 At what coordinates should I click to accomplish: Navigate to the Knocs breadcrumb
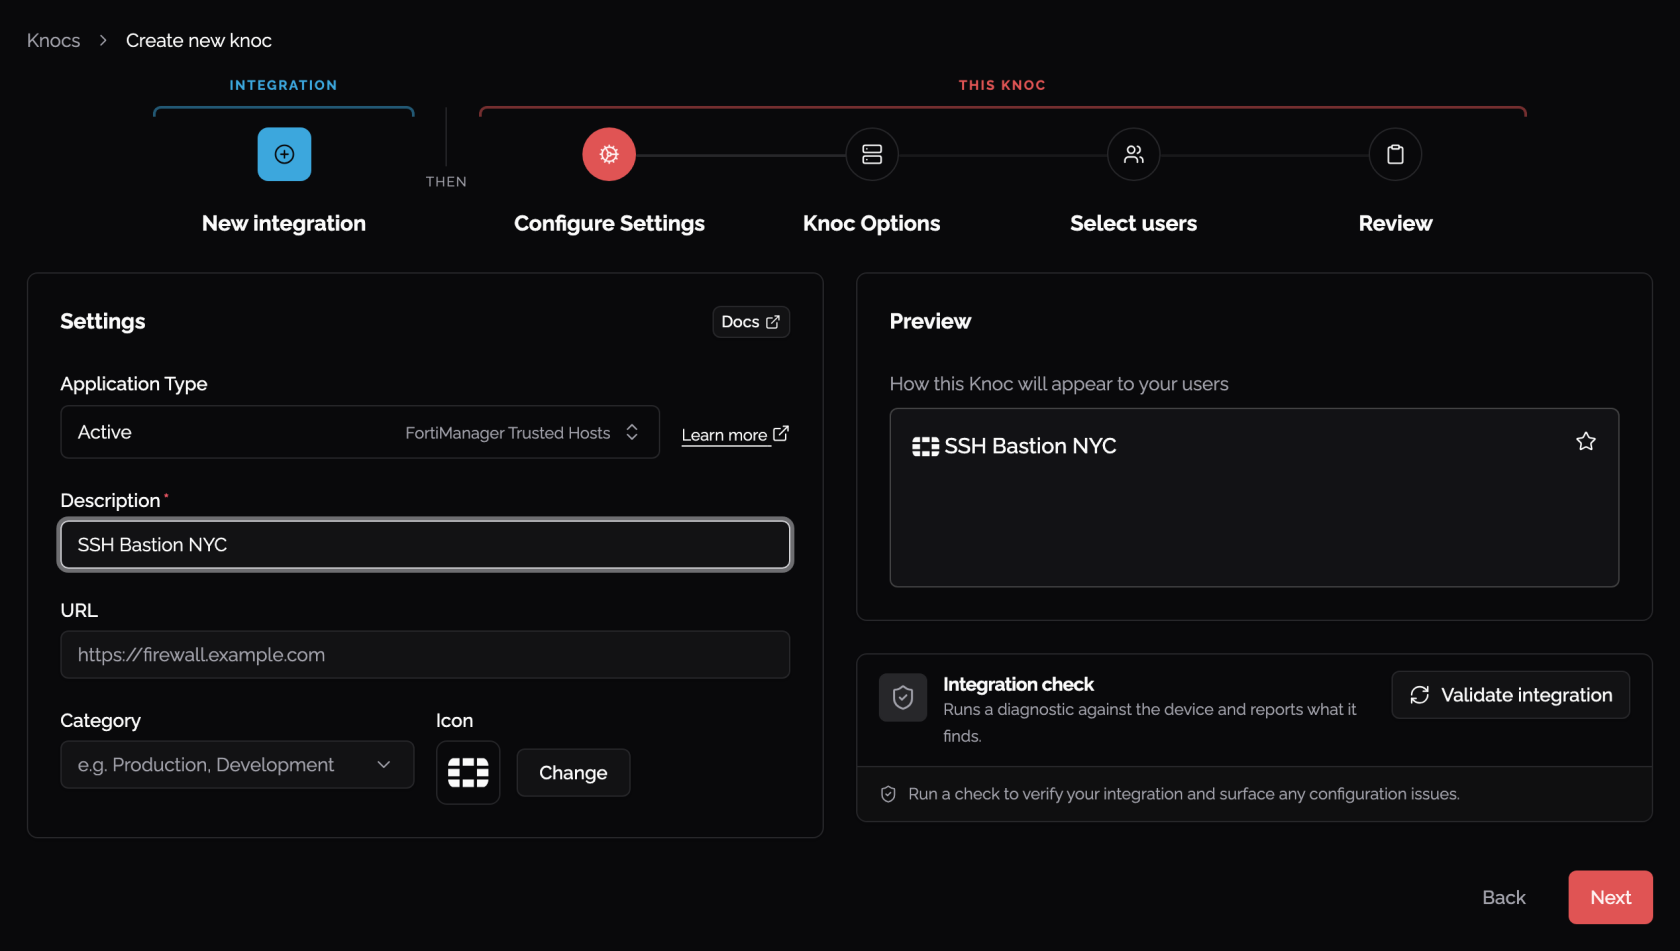click(x=53, y=41)
